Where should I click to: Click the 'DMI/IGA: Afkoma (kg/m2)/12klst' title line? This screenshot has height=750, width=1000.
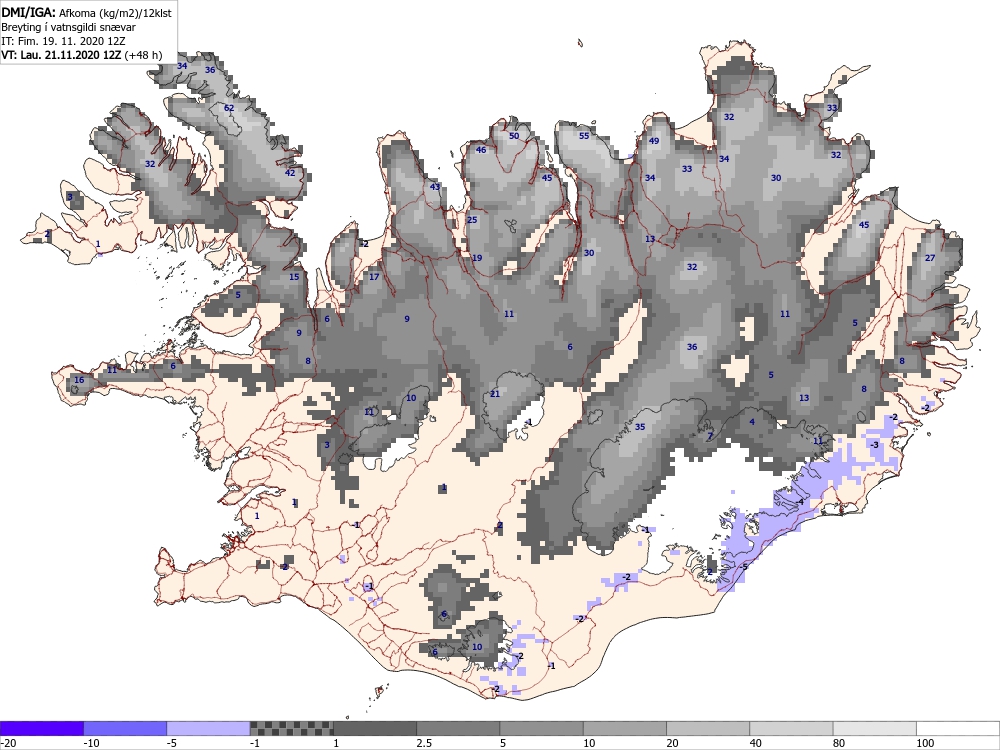86,12
